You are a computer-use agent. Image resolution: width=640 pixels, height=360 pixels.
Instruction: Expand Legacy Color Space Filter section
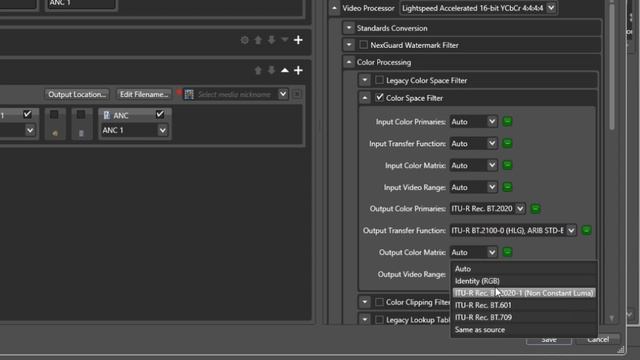(x=365, y=80)
